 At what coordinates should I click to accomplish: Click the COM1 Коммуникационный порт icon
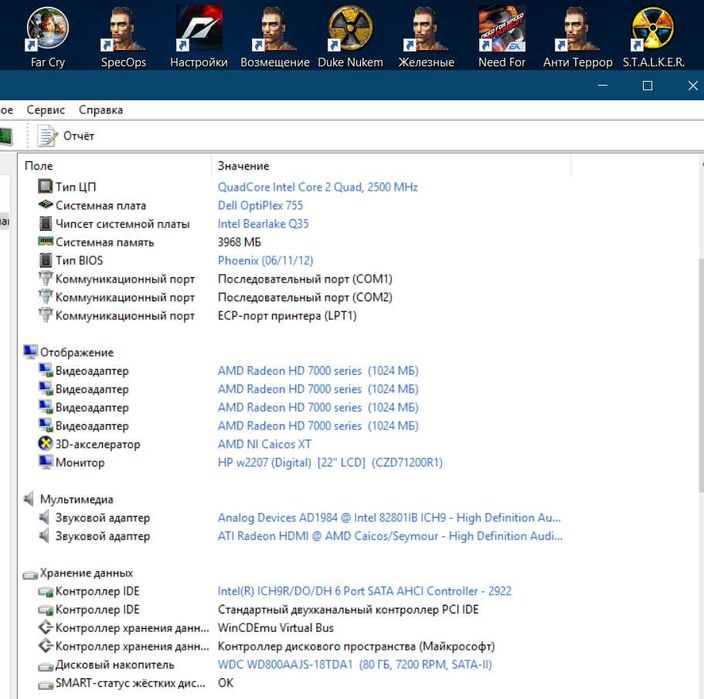click(x=45, y=278)
